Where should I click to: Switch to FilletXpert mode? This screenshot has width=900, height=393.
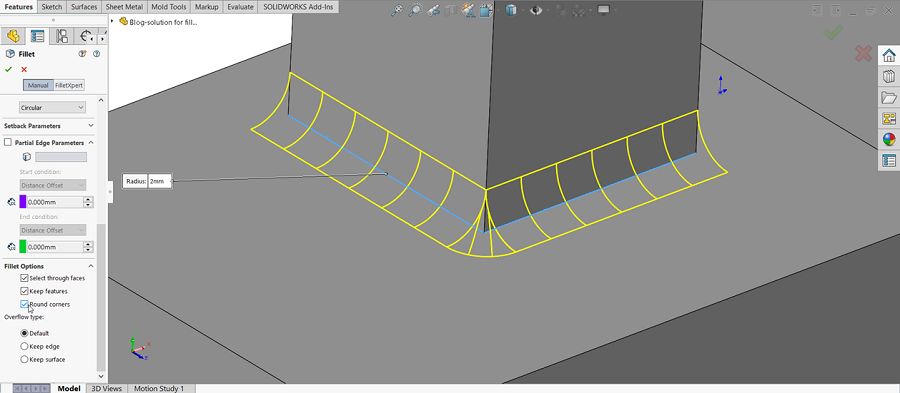[x=69, y=85]
